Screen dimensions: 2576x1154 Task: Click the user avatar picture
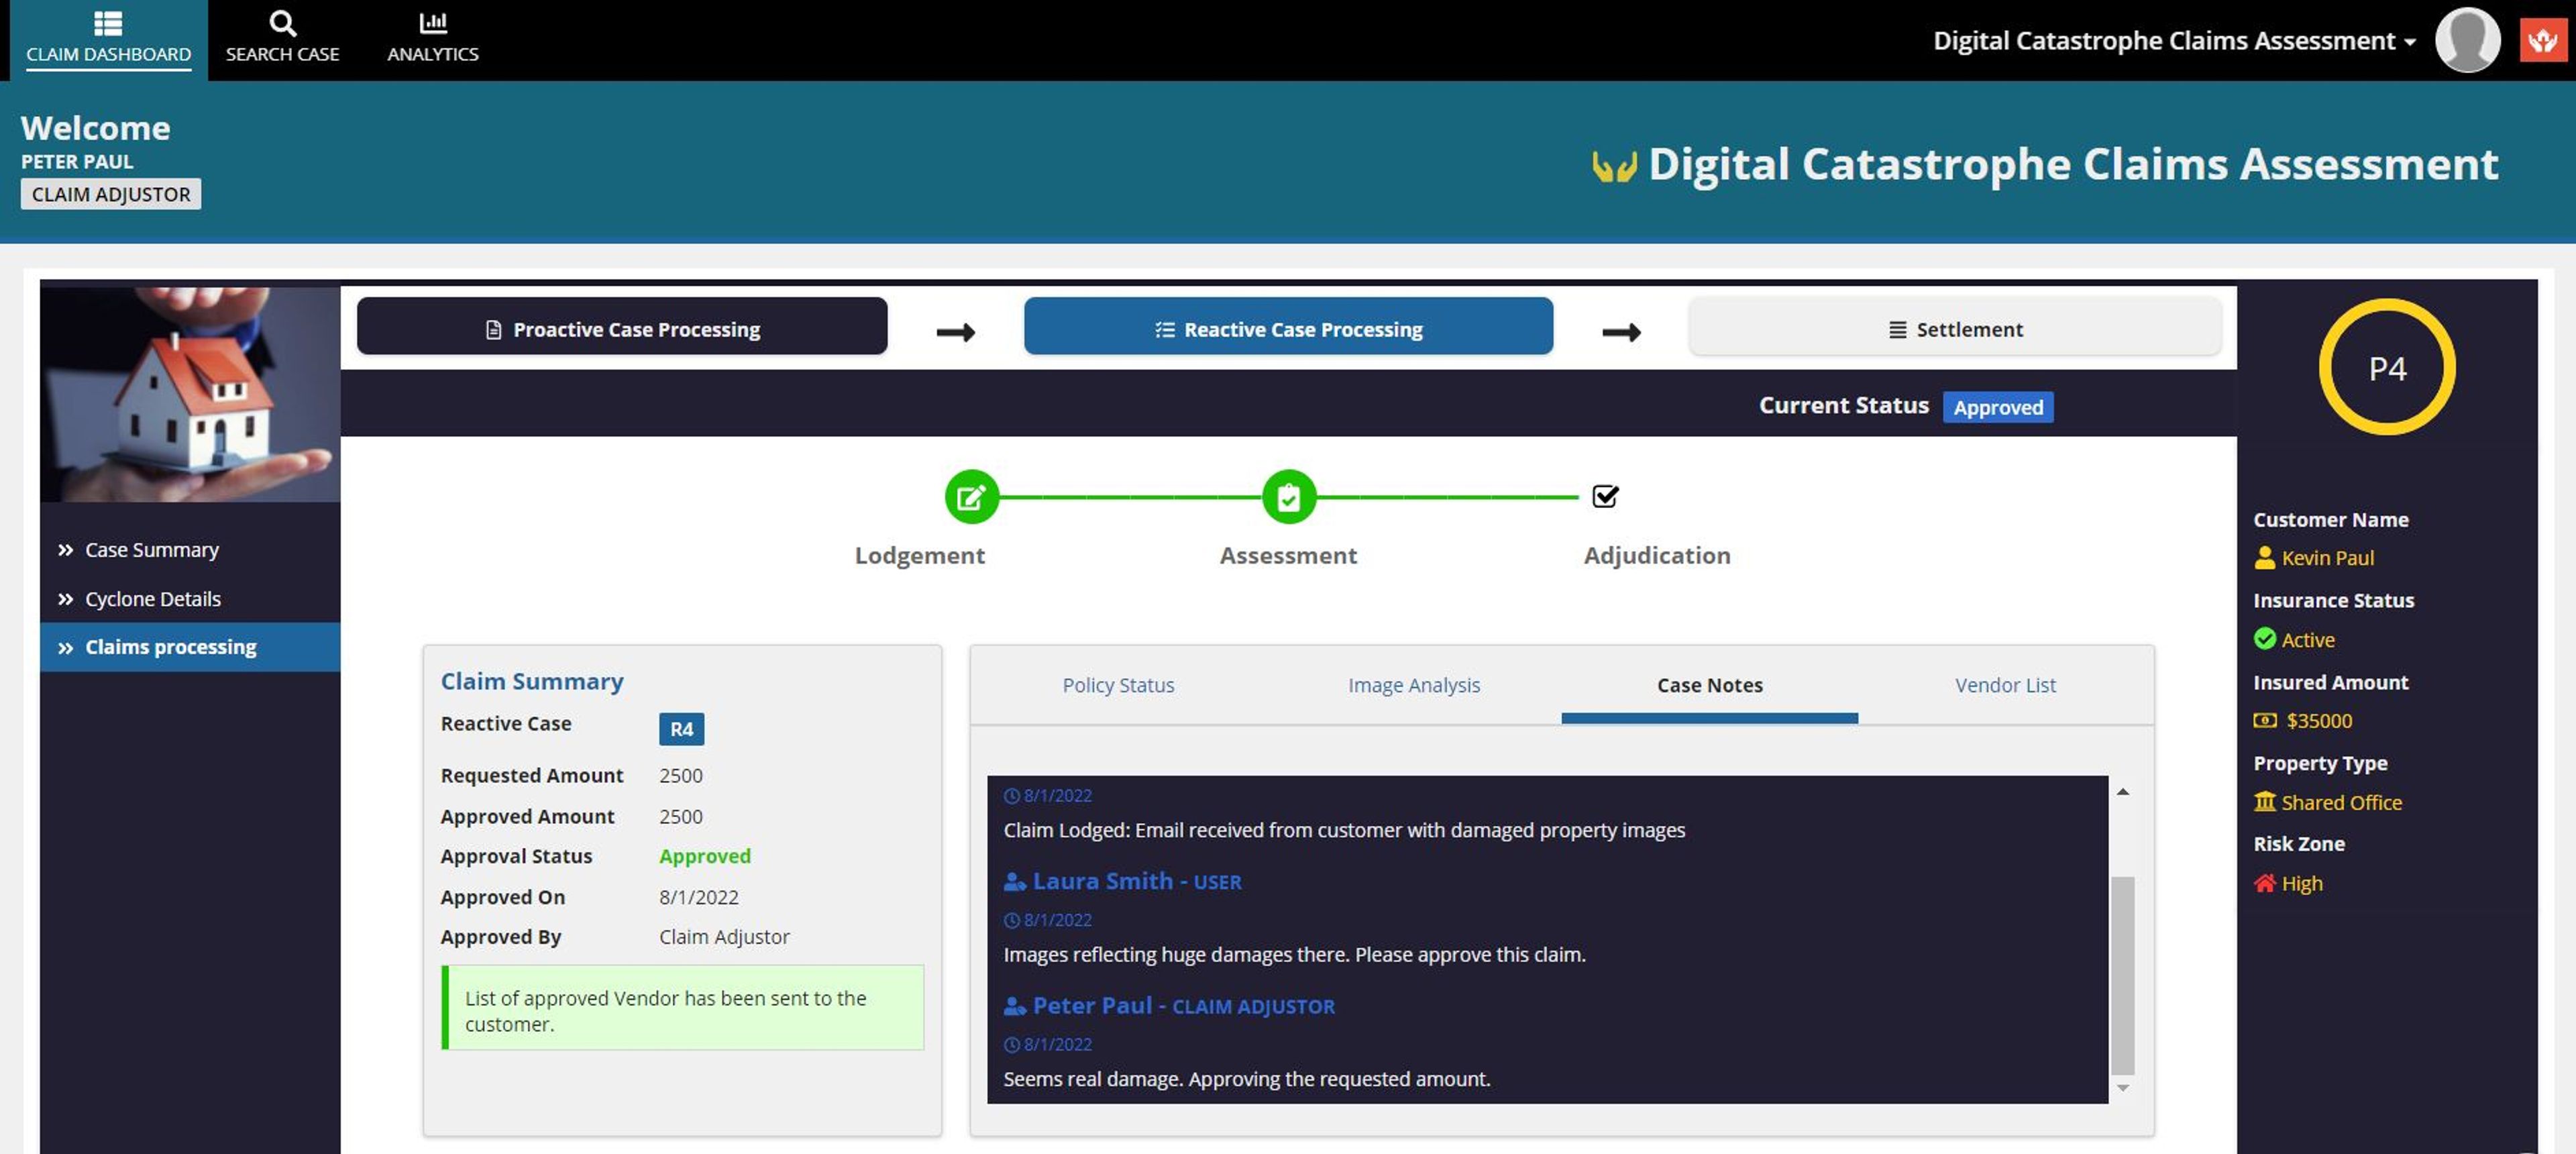[x=2467, y=40]
